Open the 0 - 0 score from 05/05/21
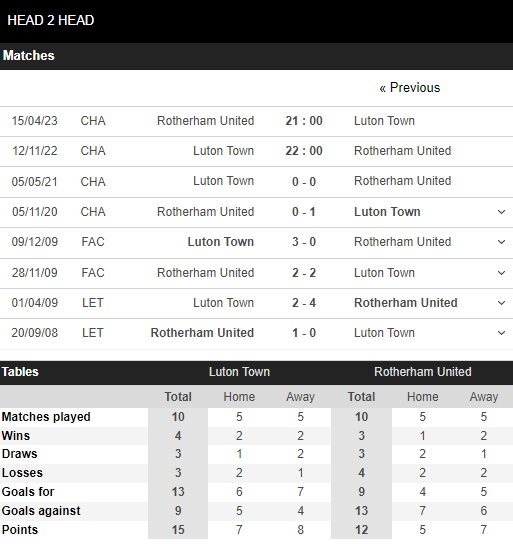513x557 pixels. 304,182
